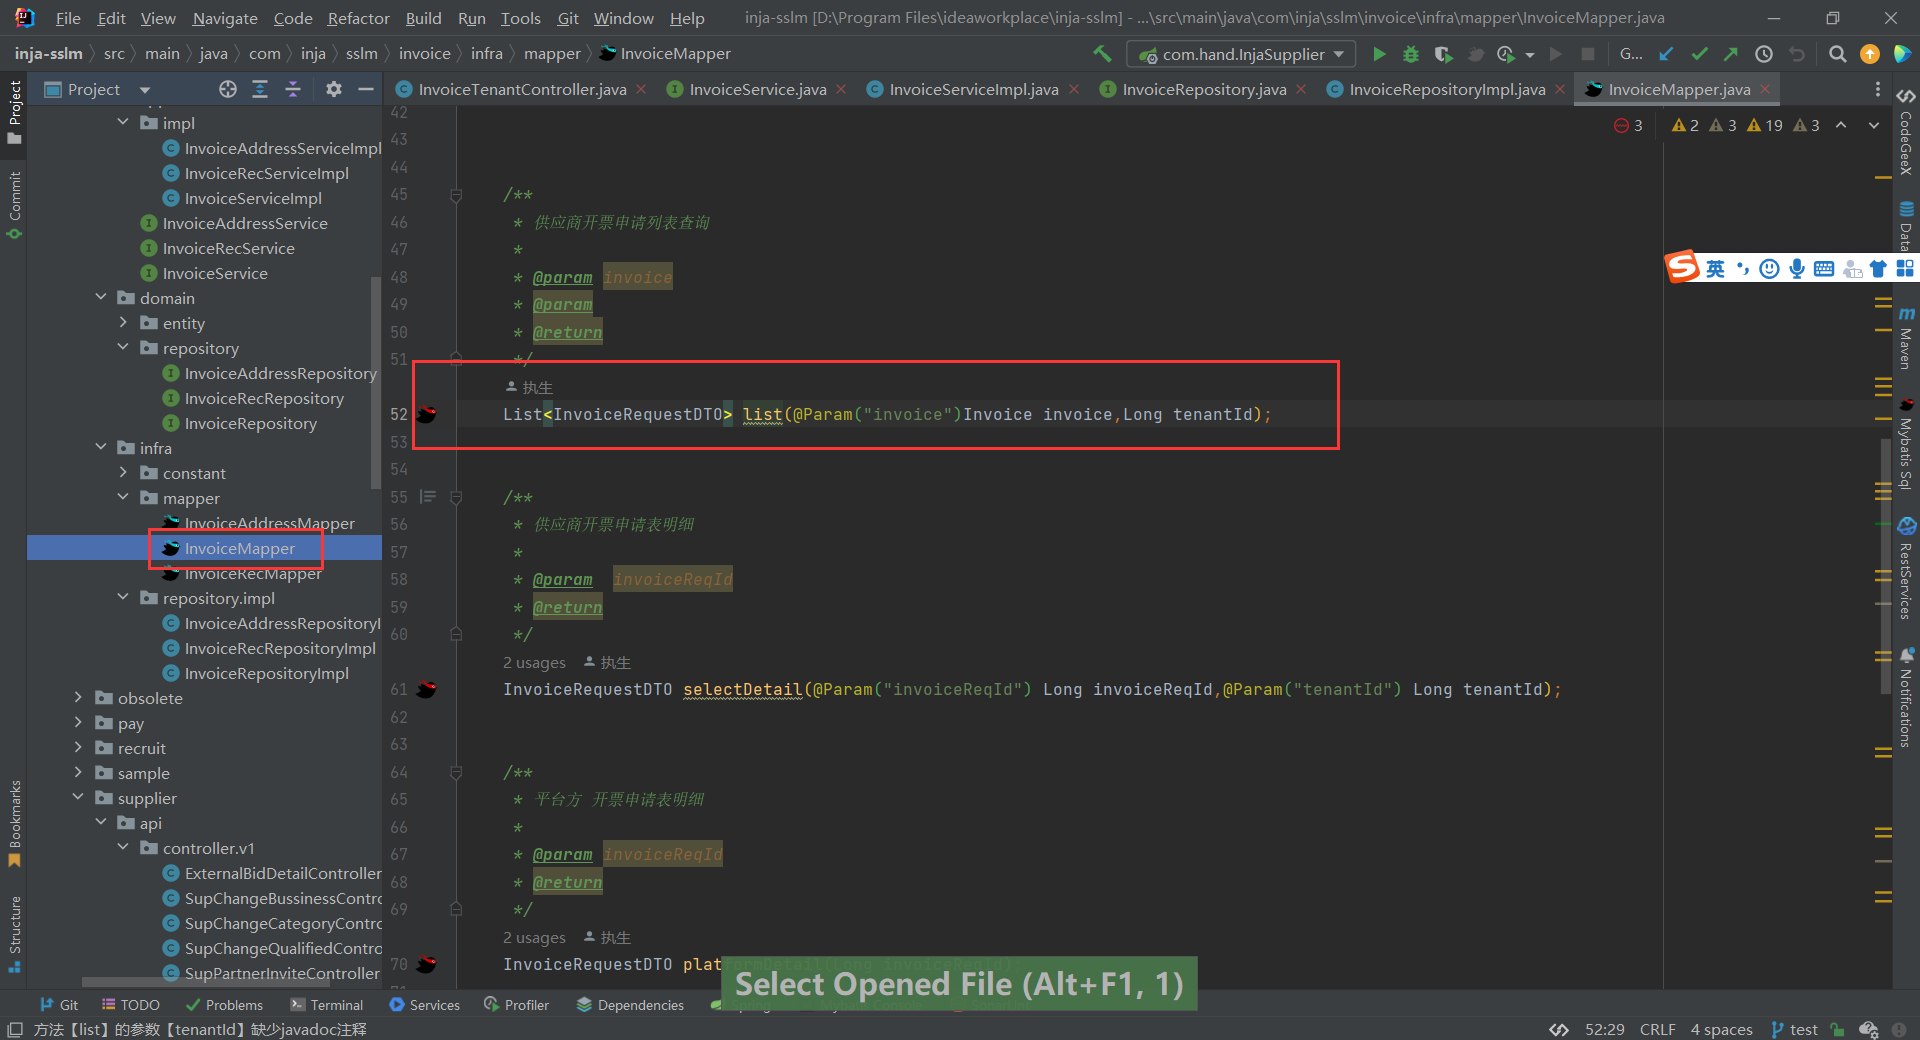The width and height of the screenshot is (1920, 1040).
Task: Run com.hand.InjaSupplier with green play icon
Action: (1379, 54)
